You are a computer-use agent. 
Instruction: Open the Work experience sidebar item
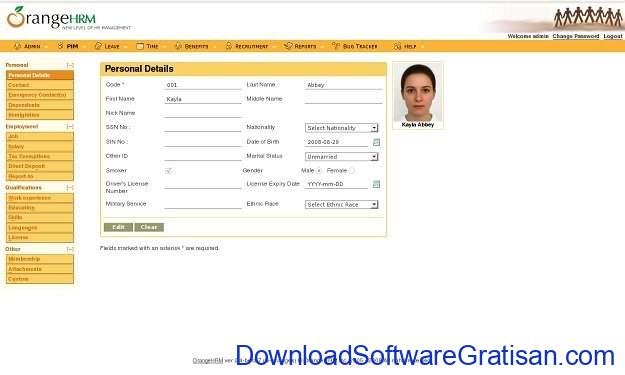pyautogui.click(x=40, y=198)
